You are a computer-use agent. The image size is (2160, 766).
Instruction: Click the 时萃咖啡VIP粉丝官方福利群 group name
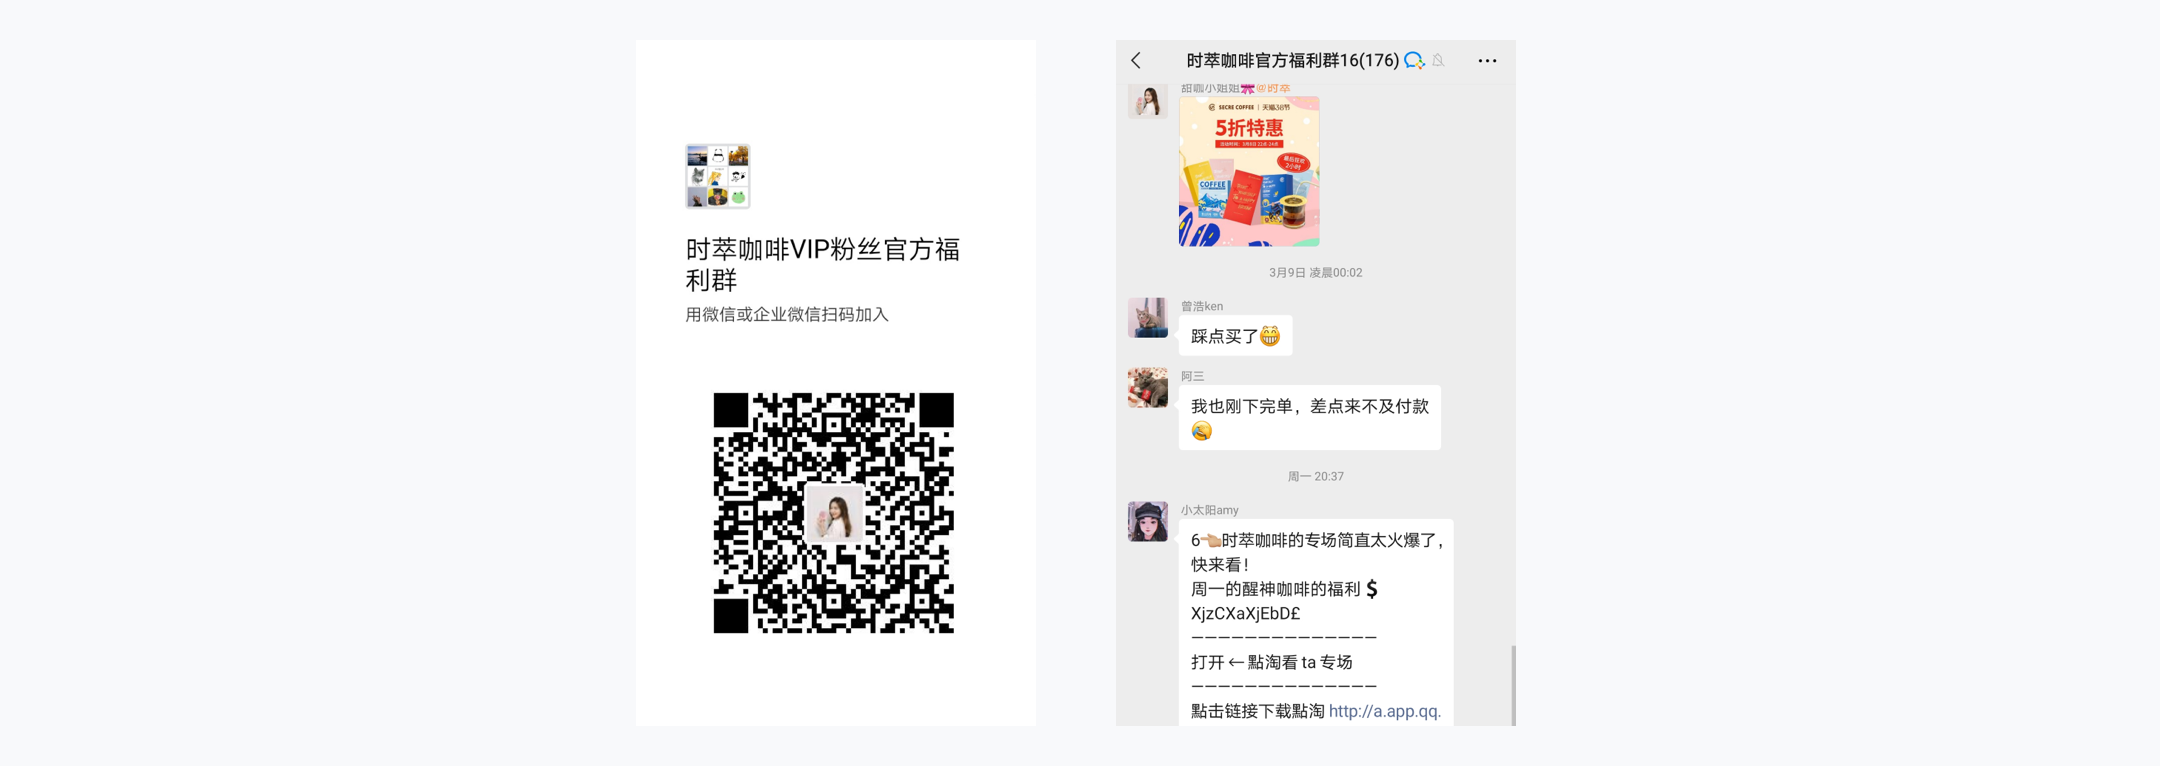point(823,264)
